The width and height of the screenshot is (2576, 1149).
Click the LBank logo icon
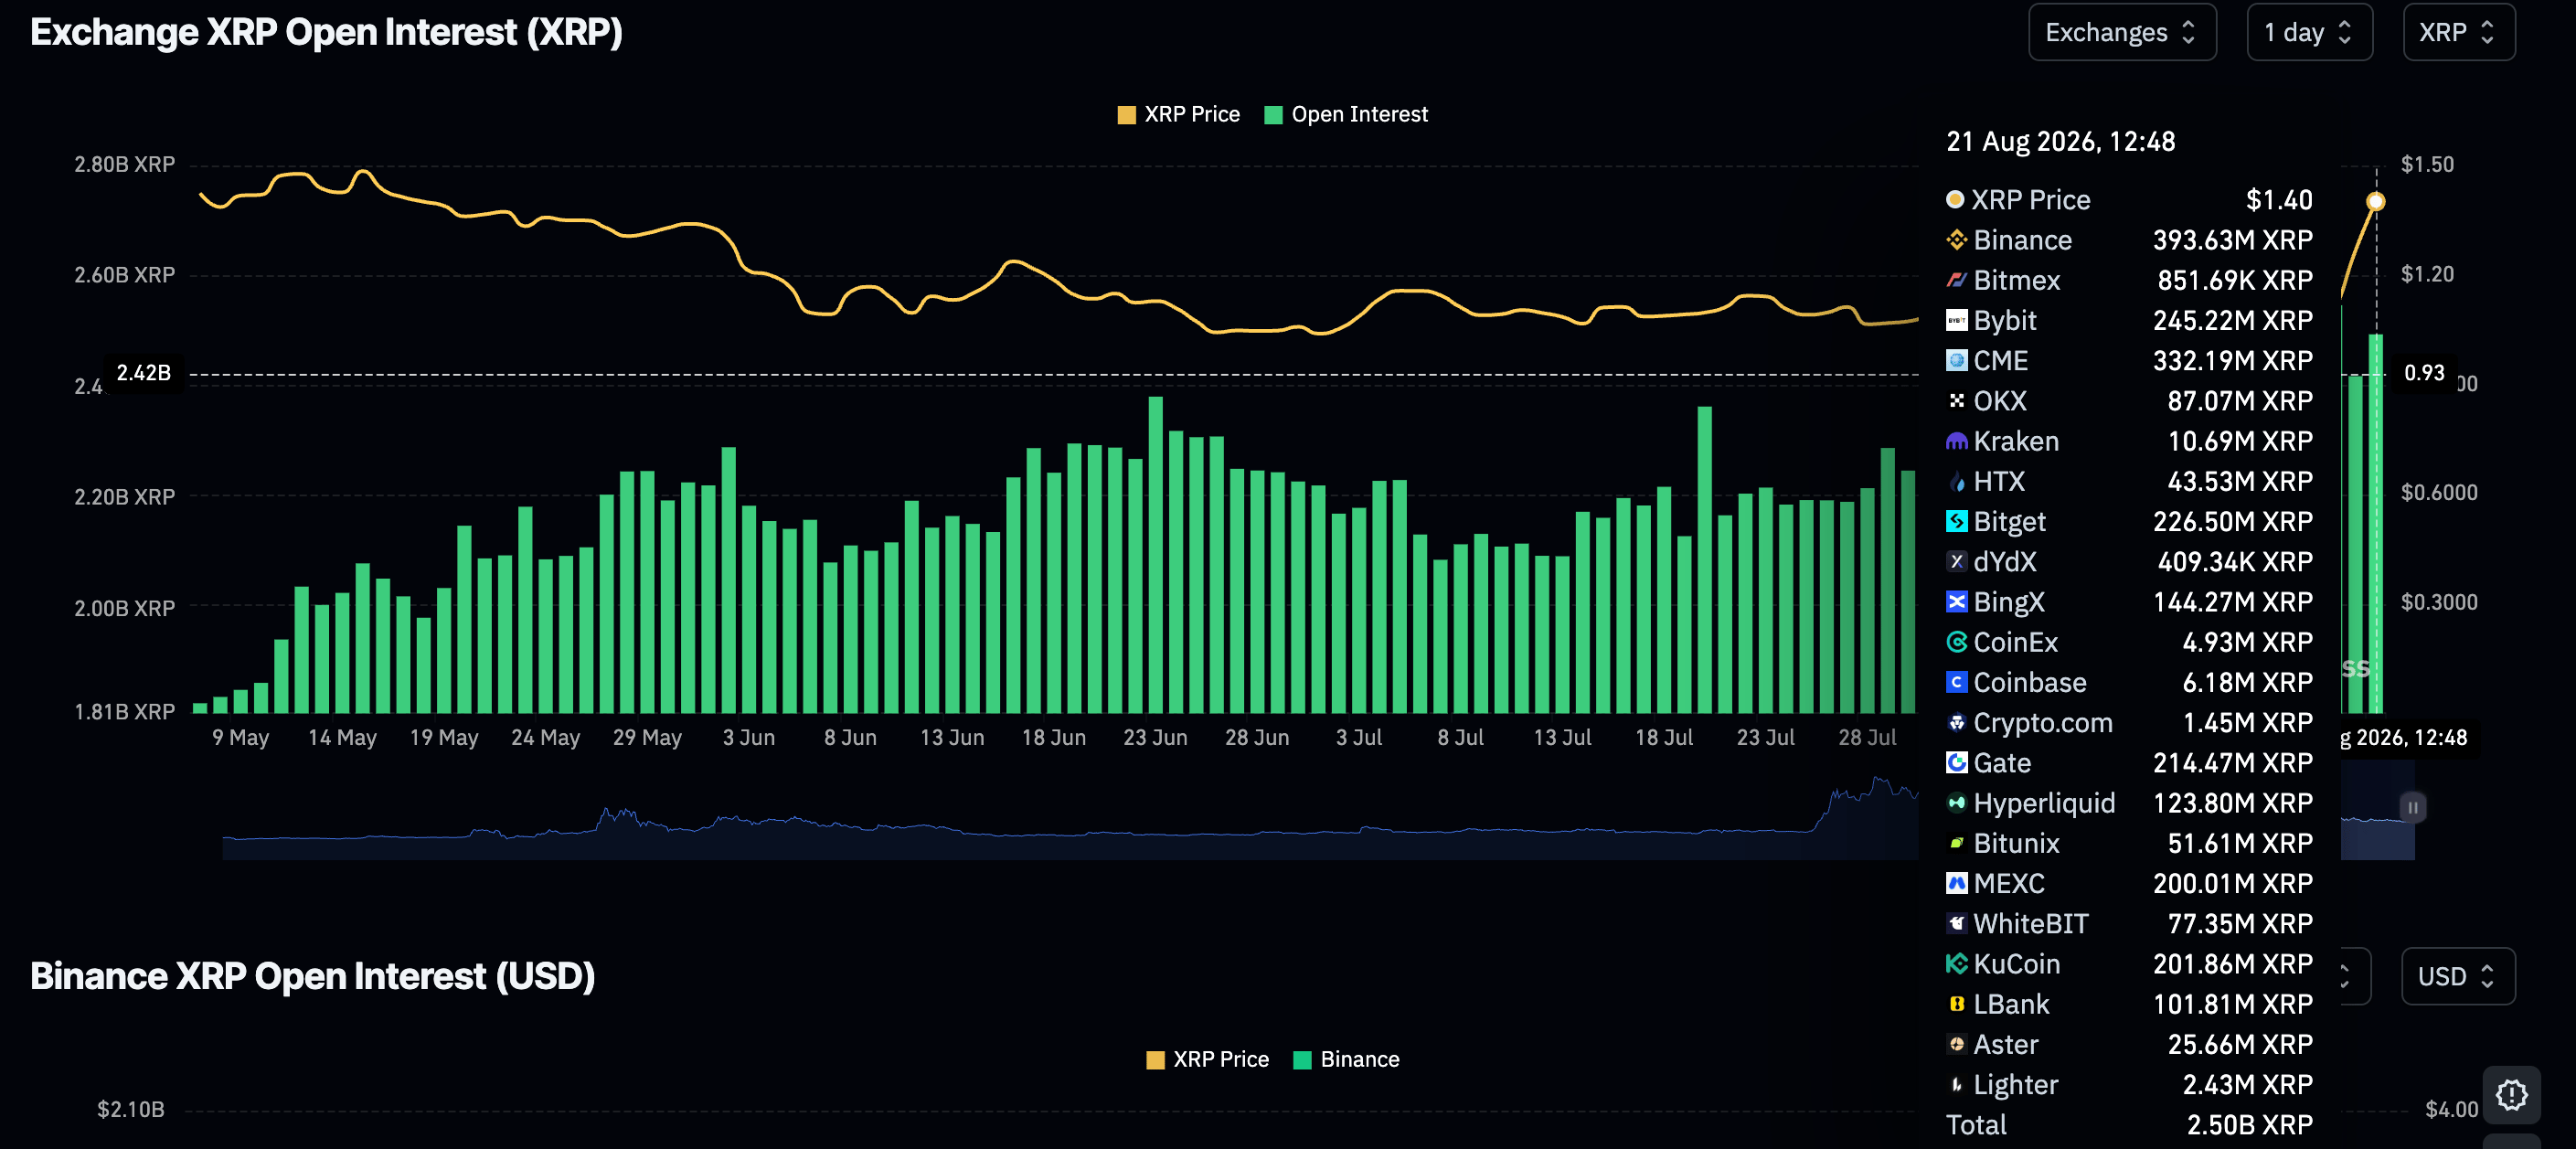click(x=1956, y=1004)
